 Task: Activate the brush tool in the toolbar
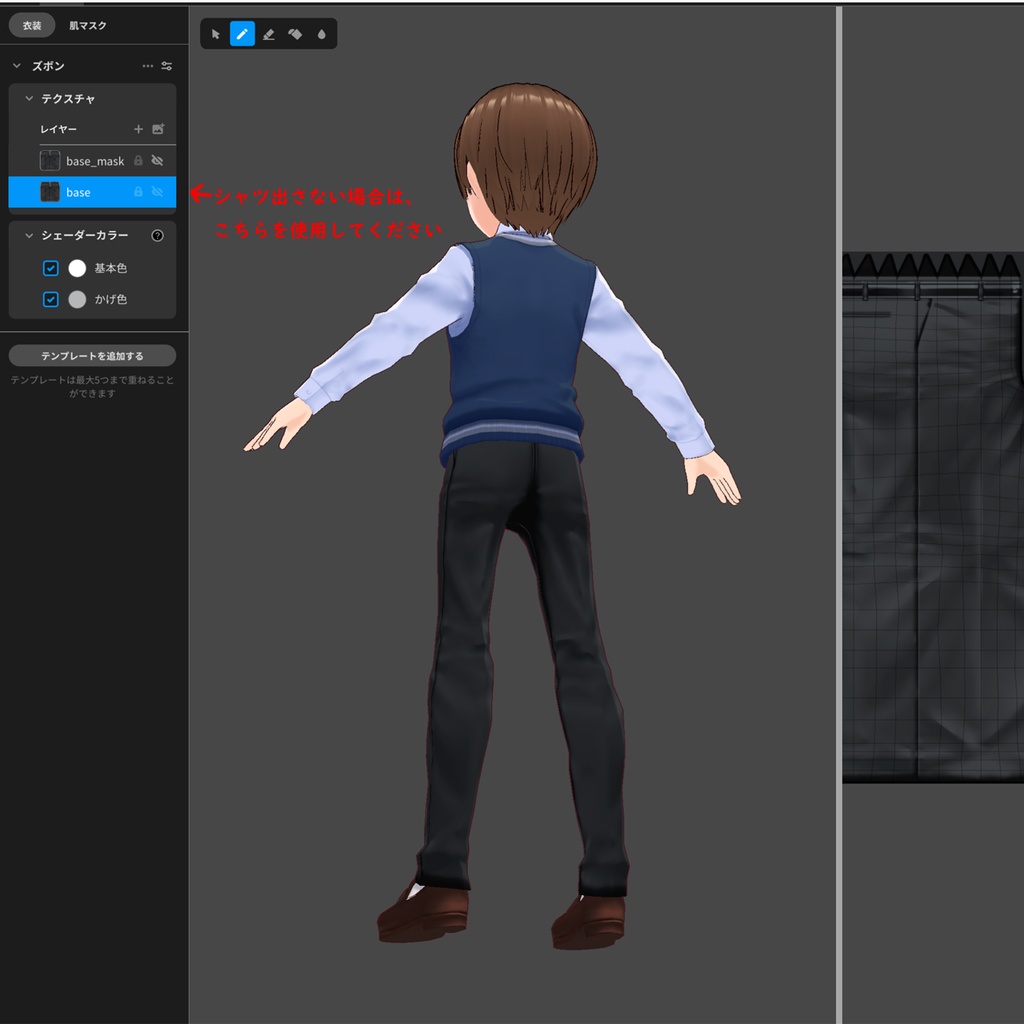click(242, 33)
